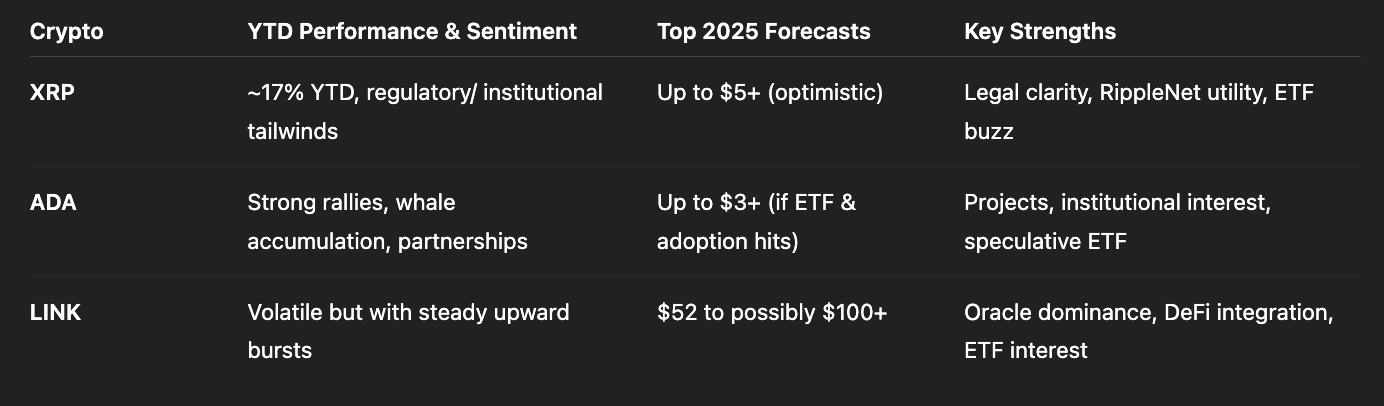Screen dimensions: 1384x406
Task: Click the Top 2025 Forecasts header
Action: 764,31
